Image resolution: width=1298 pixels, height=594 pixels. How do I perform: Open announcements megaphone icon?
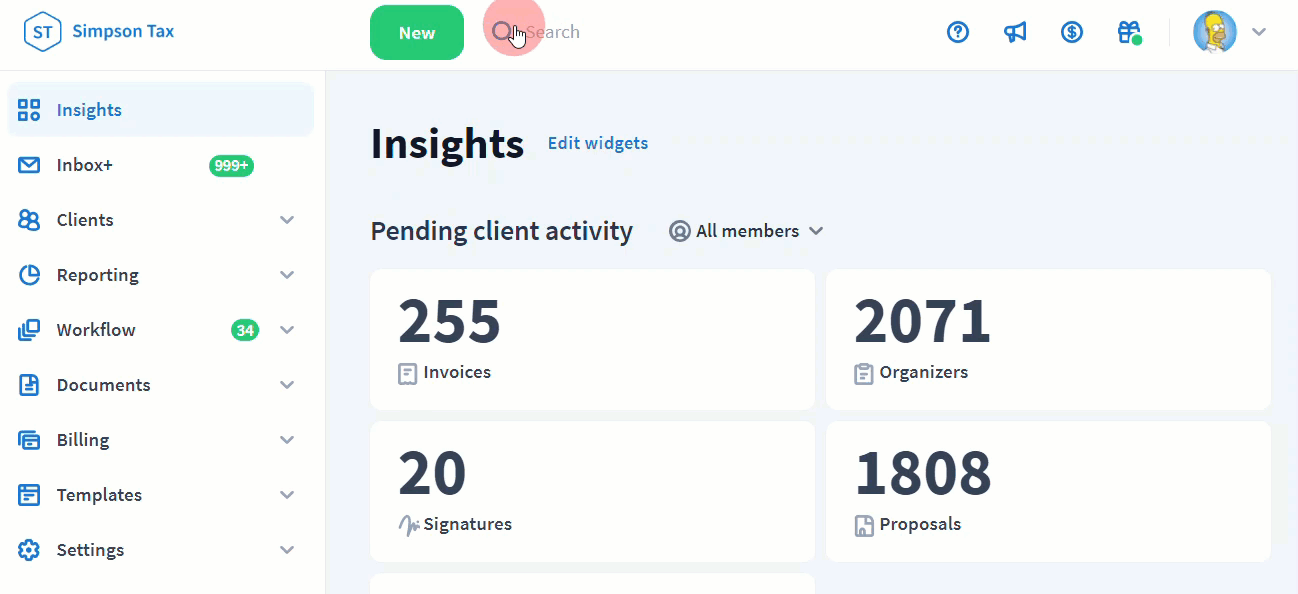(1015, 32)
